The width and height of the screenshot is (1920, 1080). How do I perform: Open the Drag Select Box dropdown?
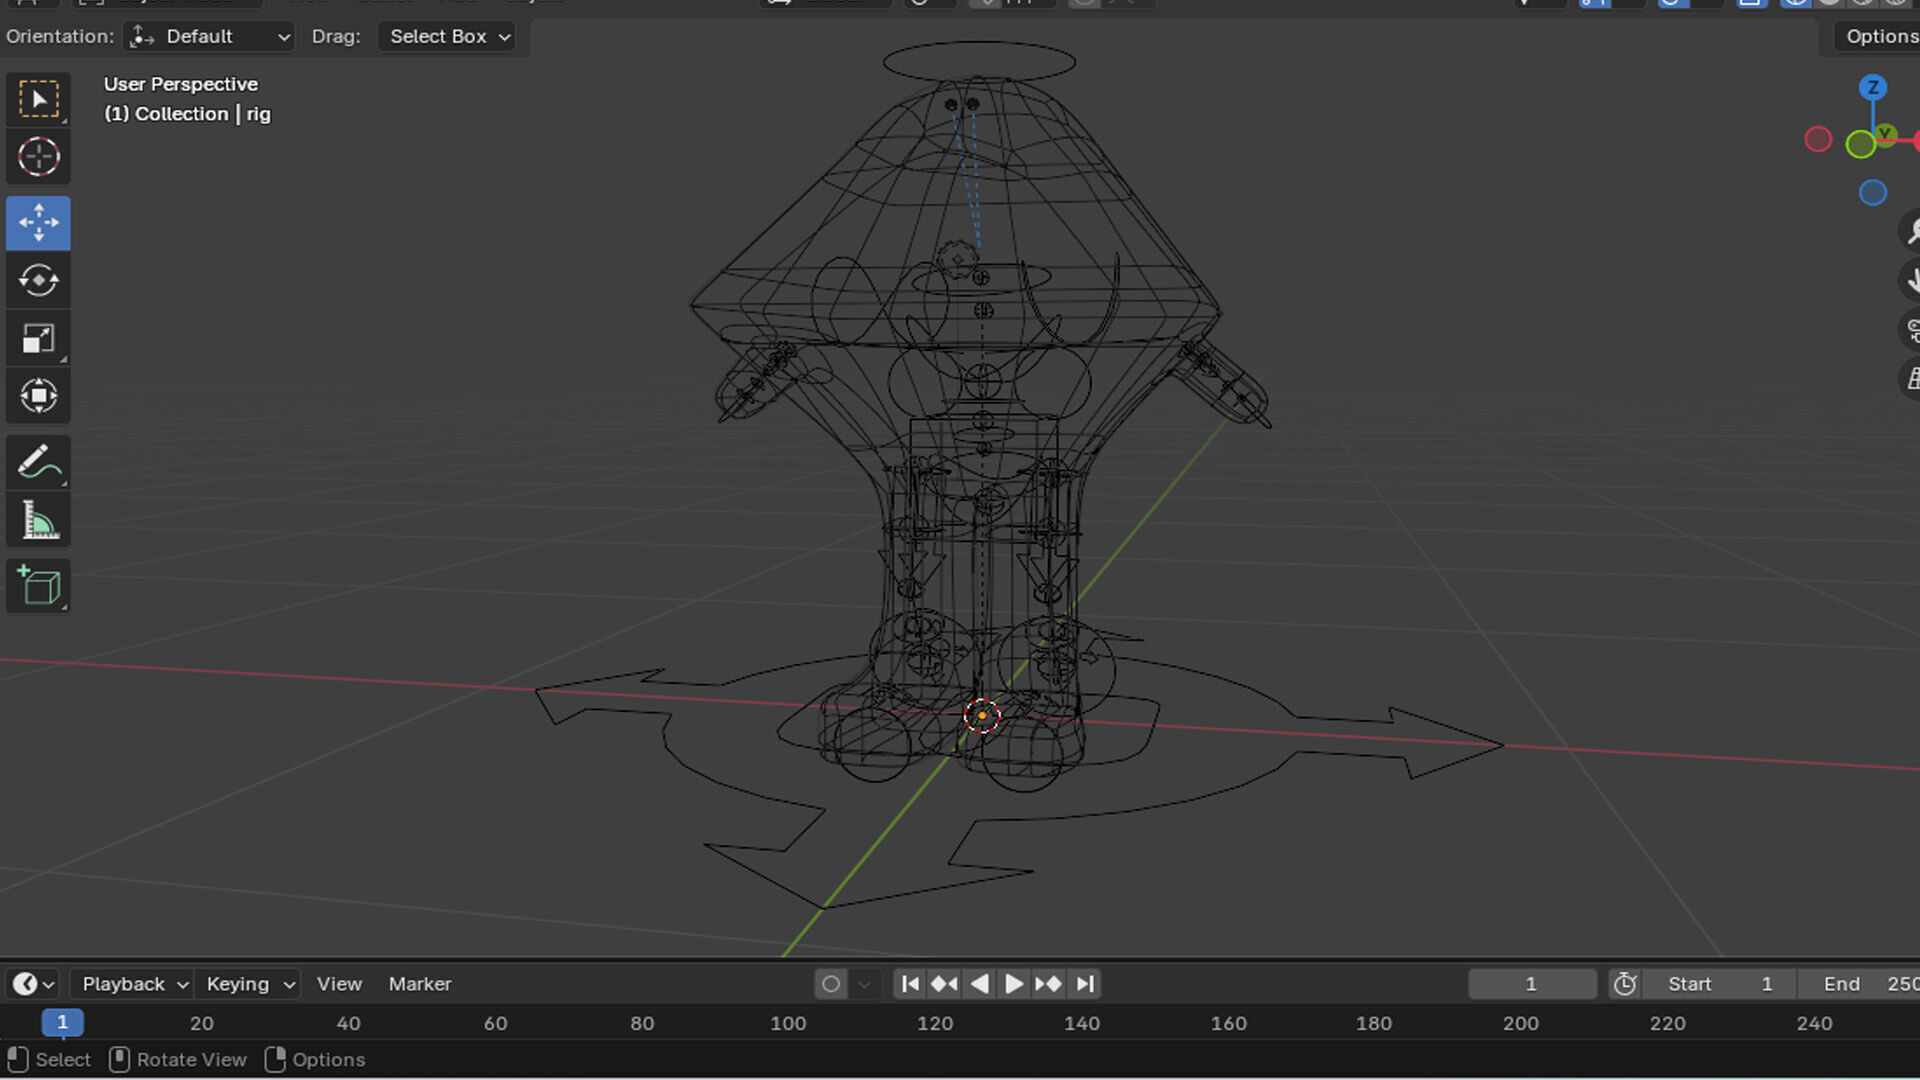(449, 37)
